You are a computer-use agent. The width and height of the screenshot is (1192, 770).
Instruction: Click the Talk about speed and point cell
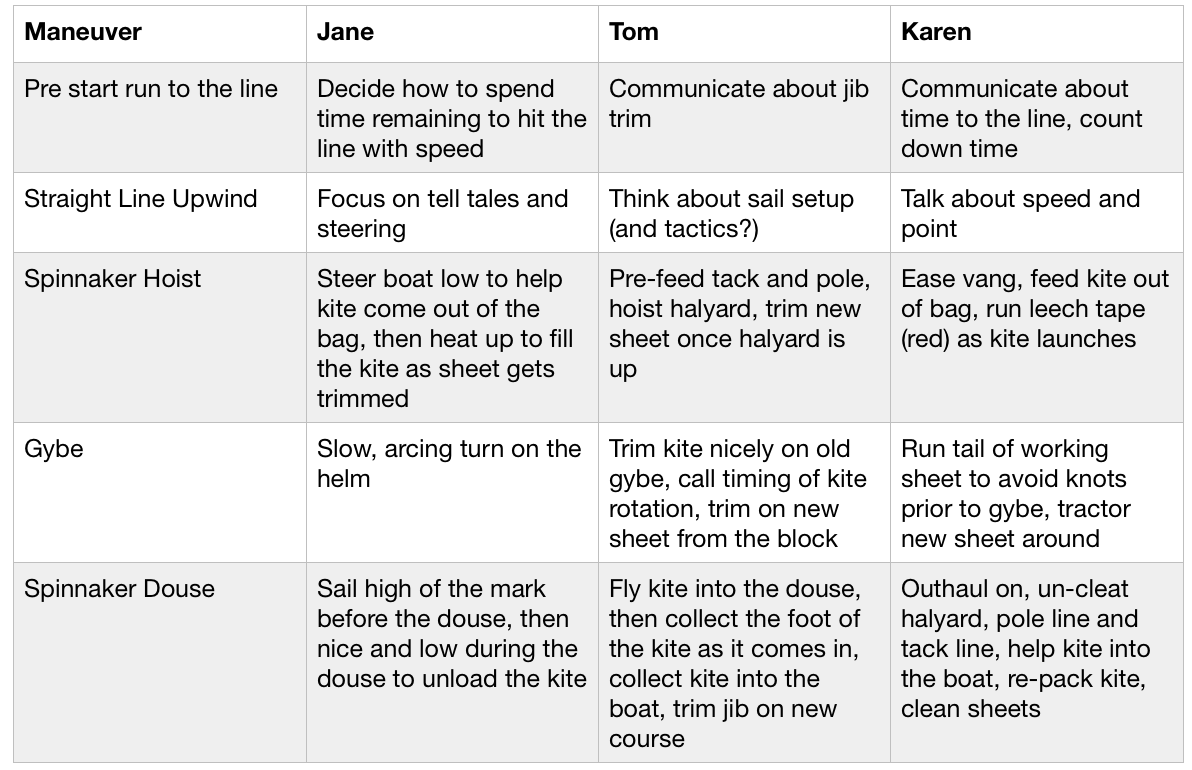click(1037, 212)
